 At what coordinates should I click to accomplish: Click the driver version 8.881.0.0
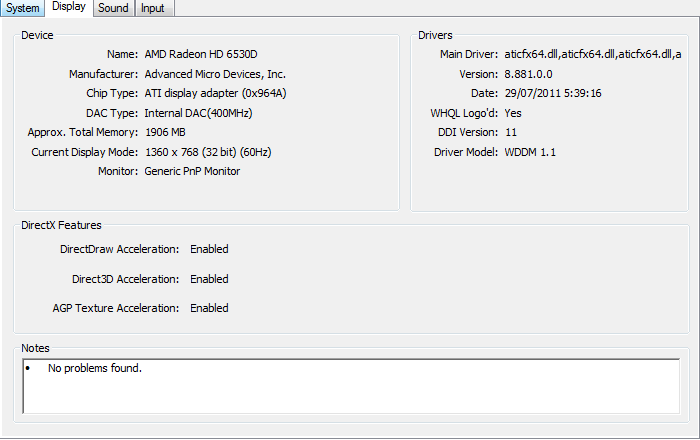[x=530, y=74]
